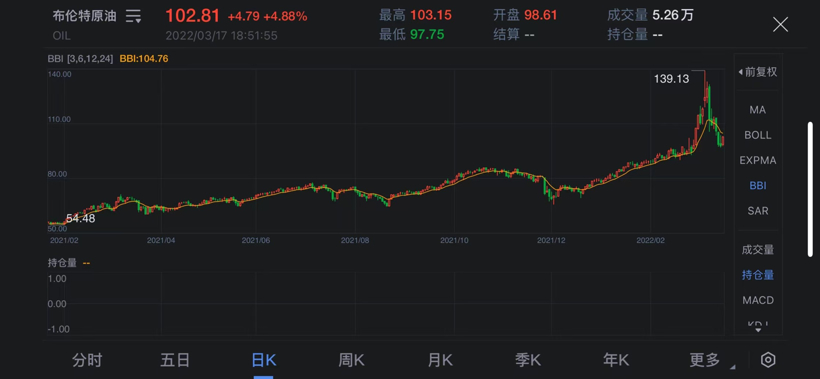Show the 持仓量 sub-chart in sidebar

757,275
